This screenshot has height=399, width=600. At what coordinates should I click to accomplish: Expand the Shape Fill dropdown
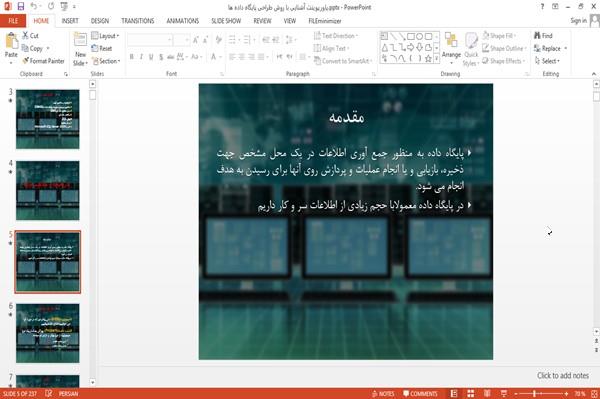pyautogui.click(x=499, y=36)
